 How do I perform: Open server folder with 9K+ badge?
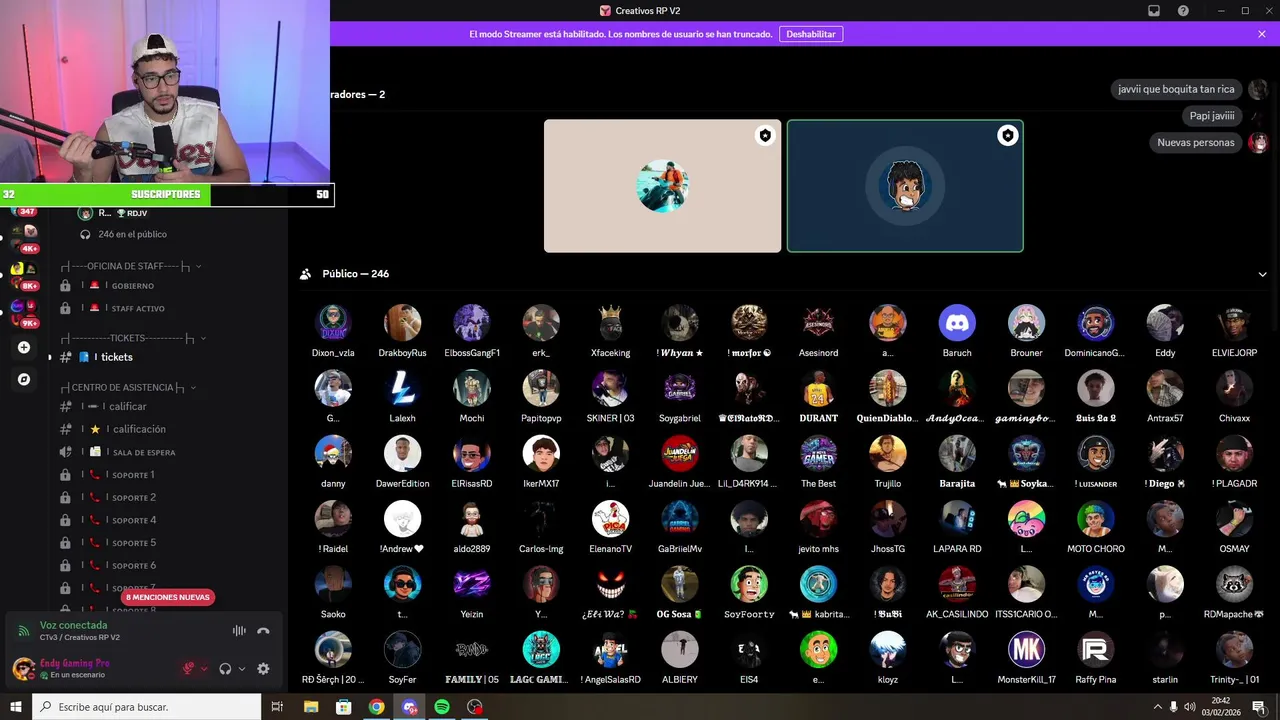pyautogui.click(x=24, y=311)
